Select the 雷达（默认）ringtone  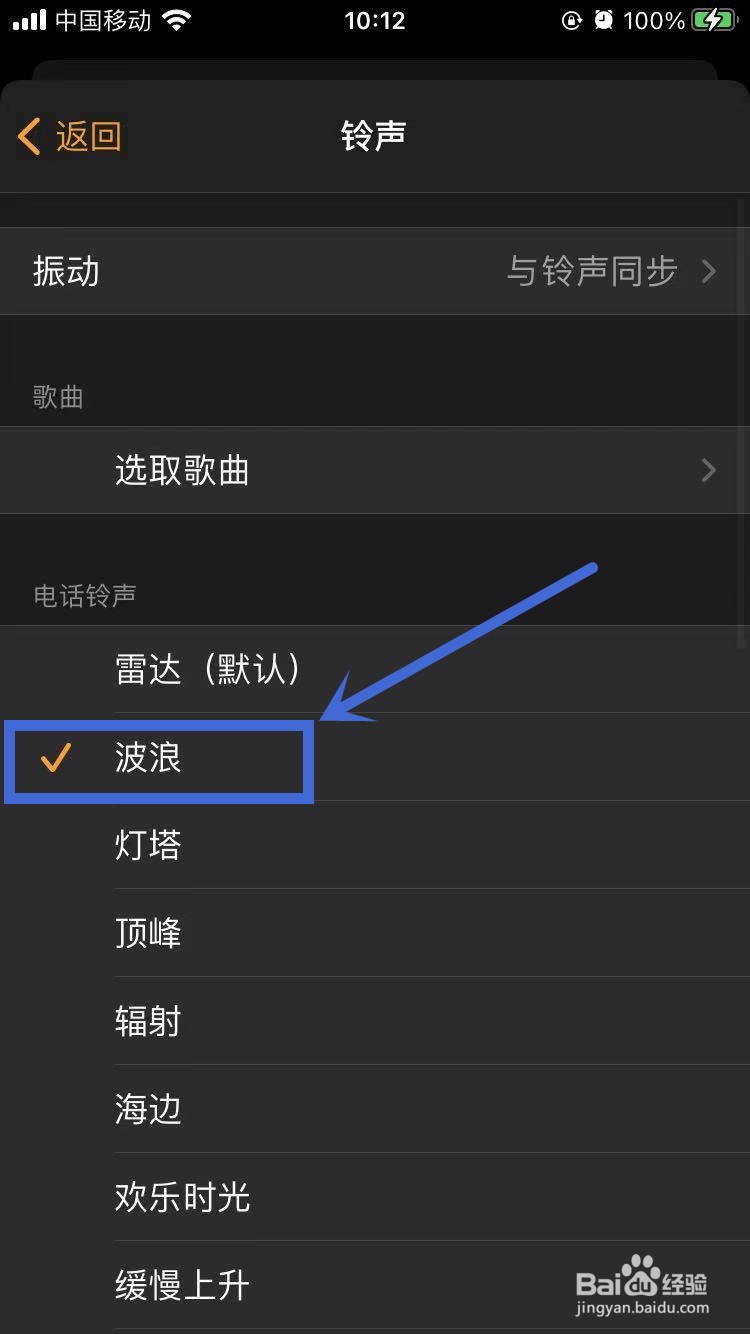coord(375,669)
